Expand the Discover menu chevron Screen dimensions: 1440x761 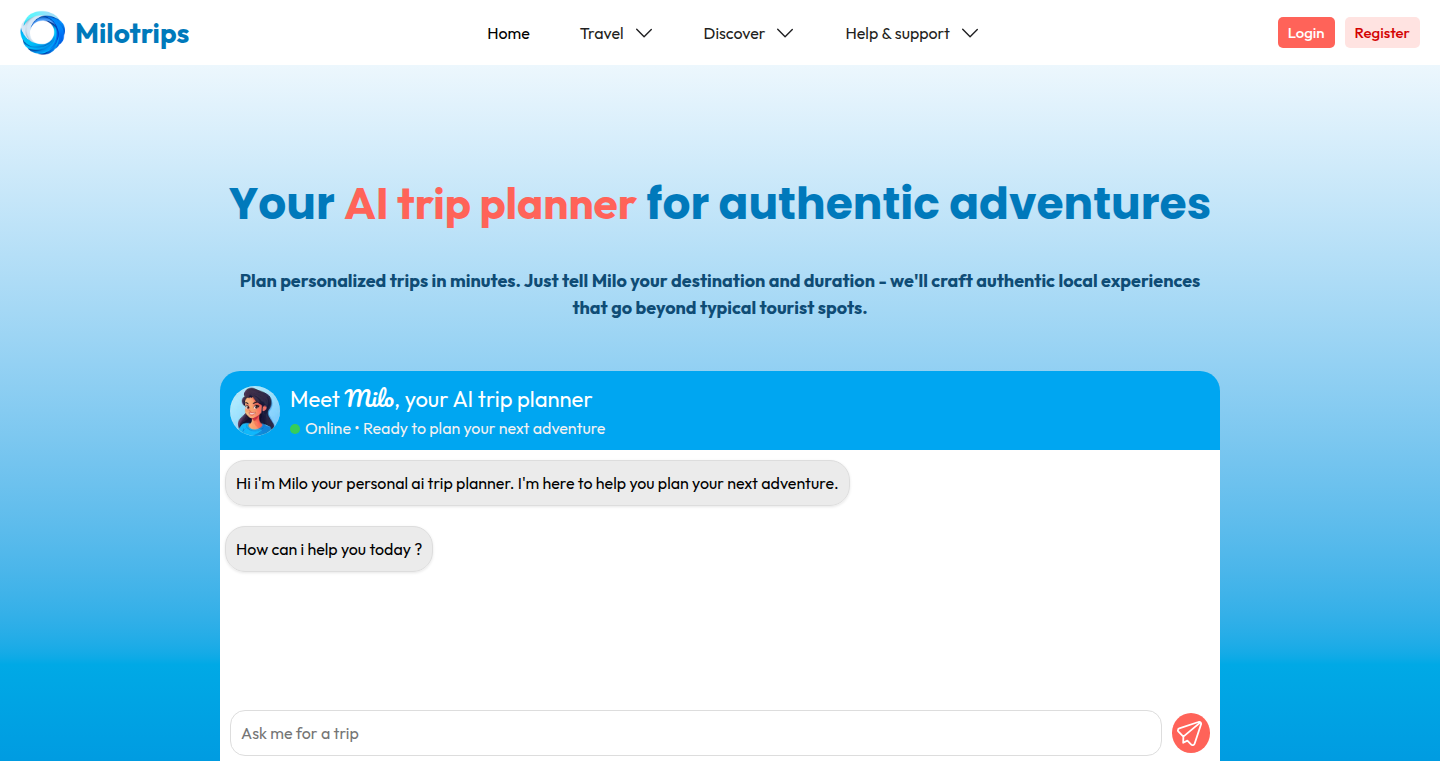[x=785, y=33]
